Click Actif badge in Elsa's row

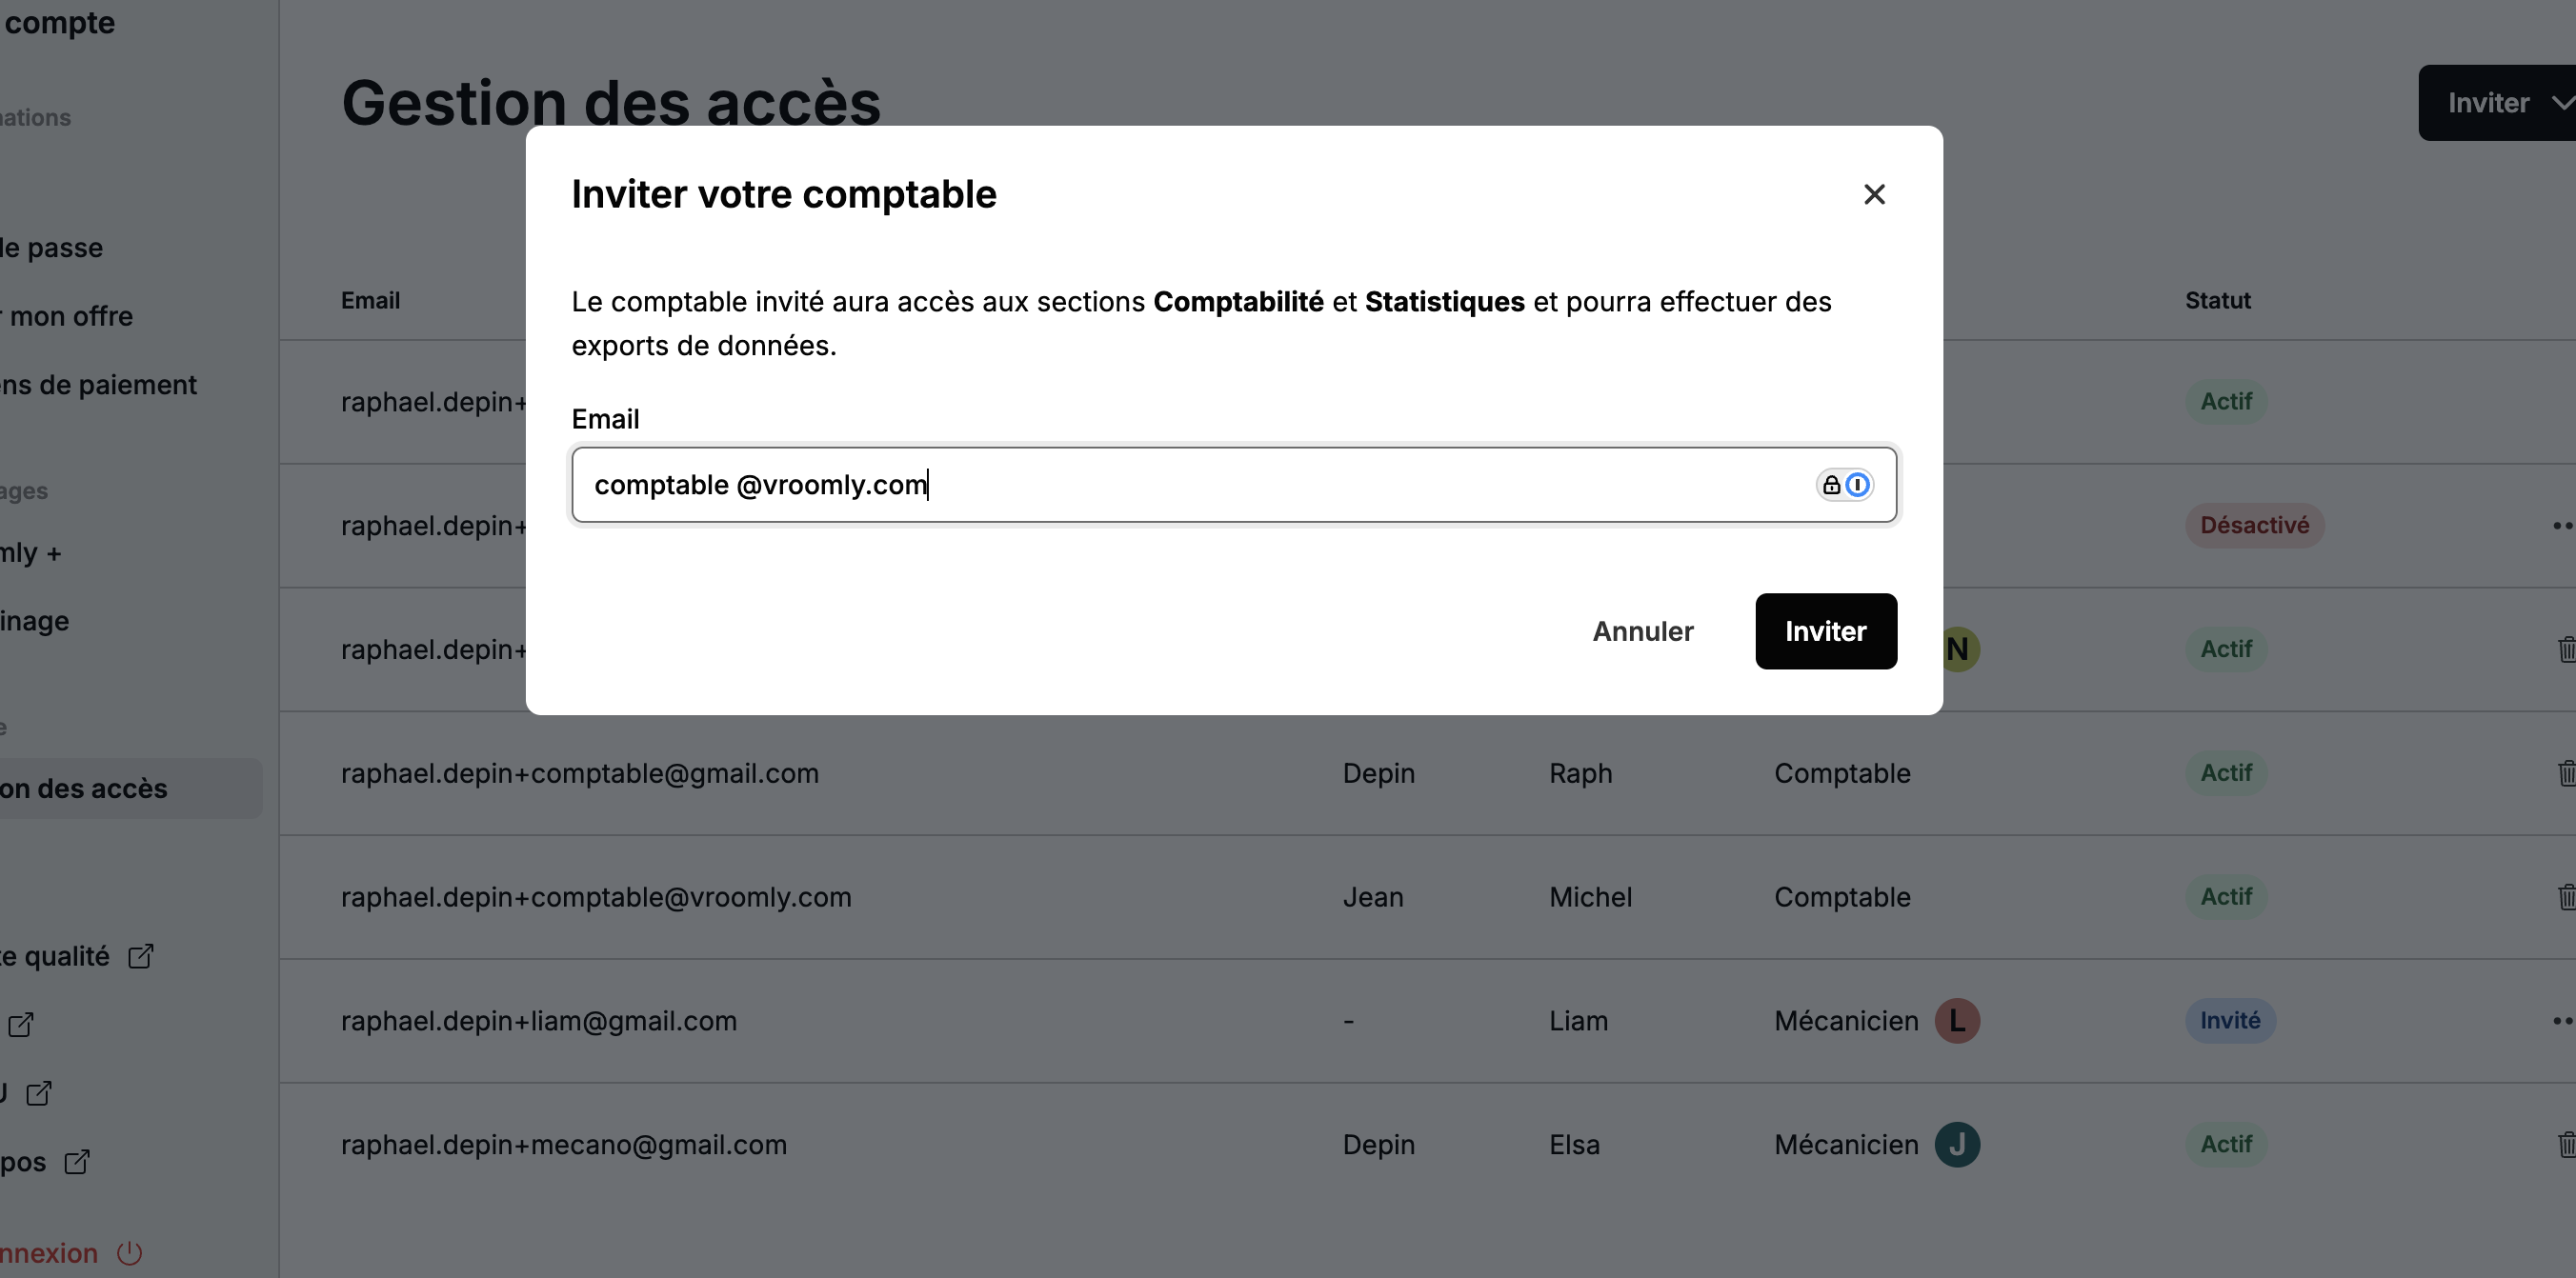coord(2226,1144)
